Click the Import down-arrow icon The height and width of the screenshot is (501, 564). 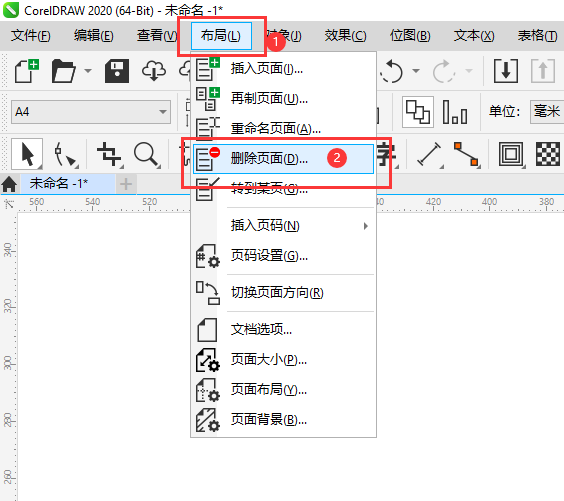pos(506,71)
